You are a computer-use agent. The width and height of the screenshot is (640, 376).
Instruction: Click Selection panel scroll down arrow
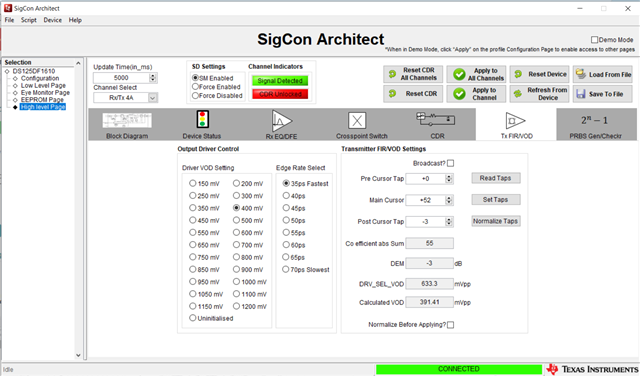[78, 355]
